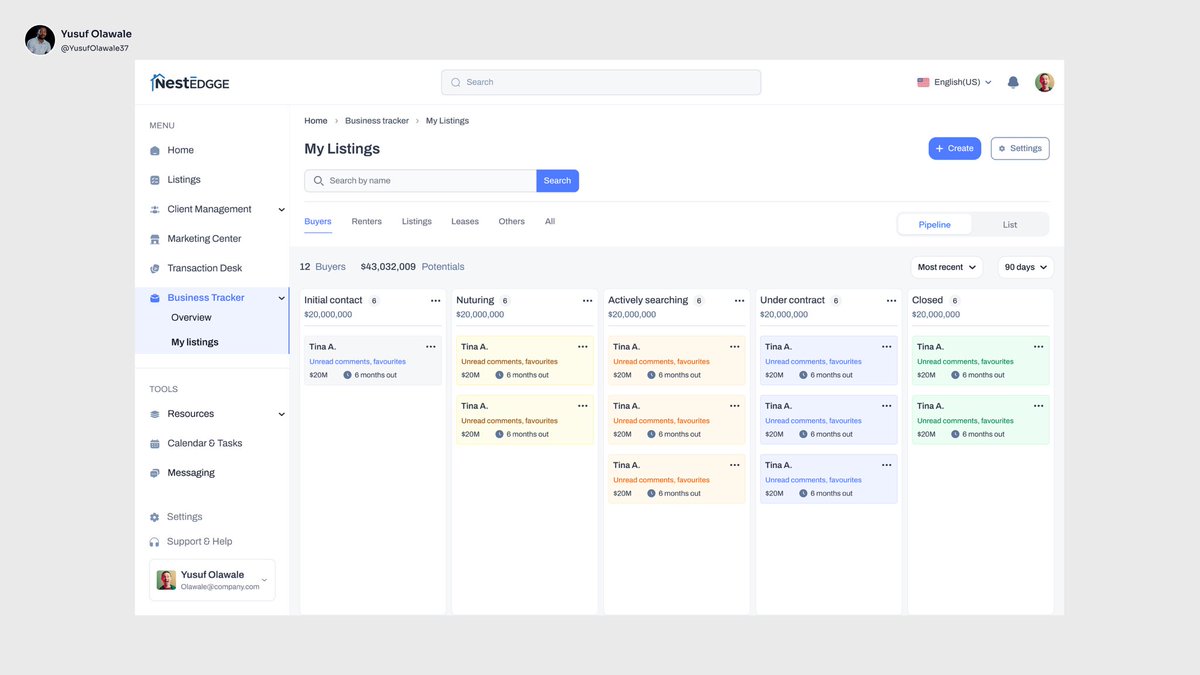Select the Pipeline view toggle
Viewport: 1200px width, 675px height.
[x=934, y=225]
